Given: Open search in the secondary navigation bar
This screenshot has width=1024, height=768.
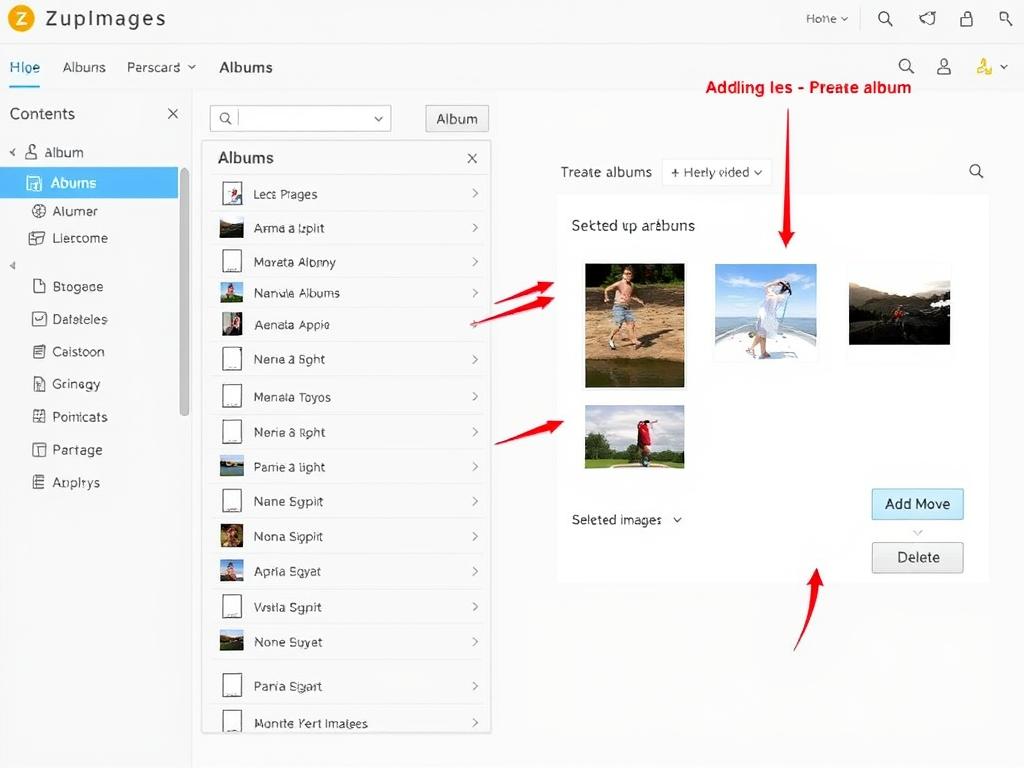Looking at the screenshot, I should click(x=906, y=66).
